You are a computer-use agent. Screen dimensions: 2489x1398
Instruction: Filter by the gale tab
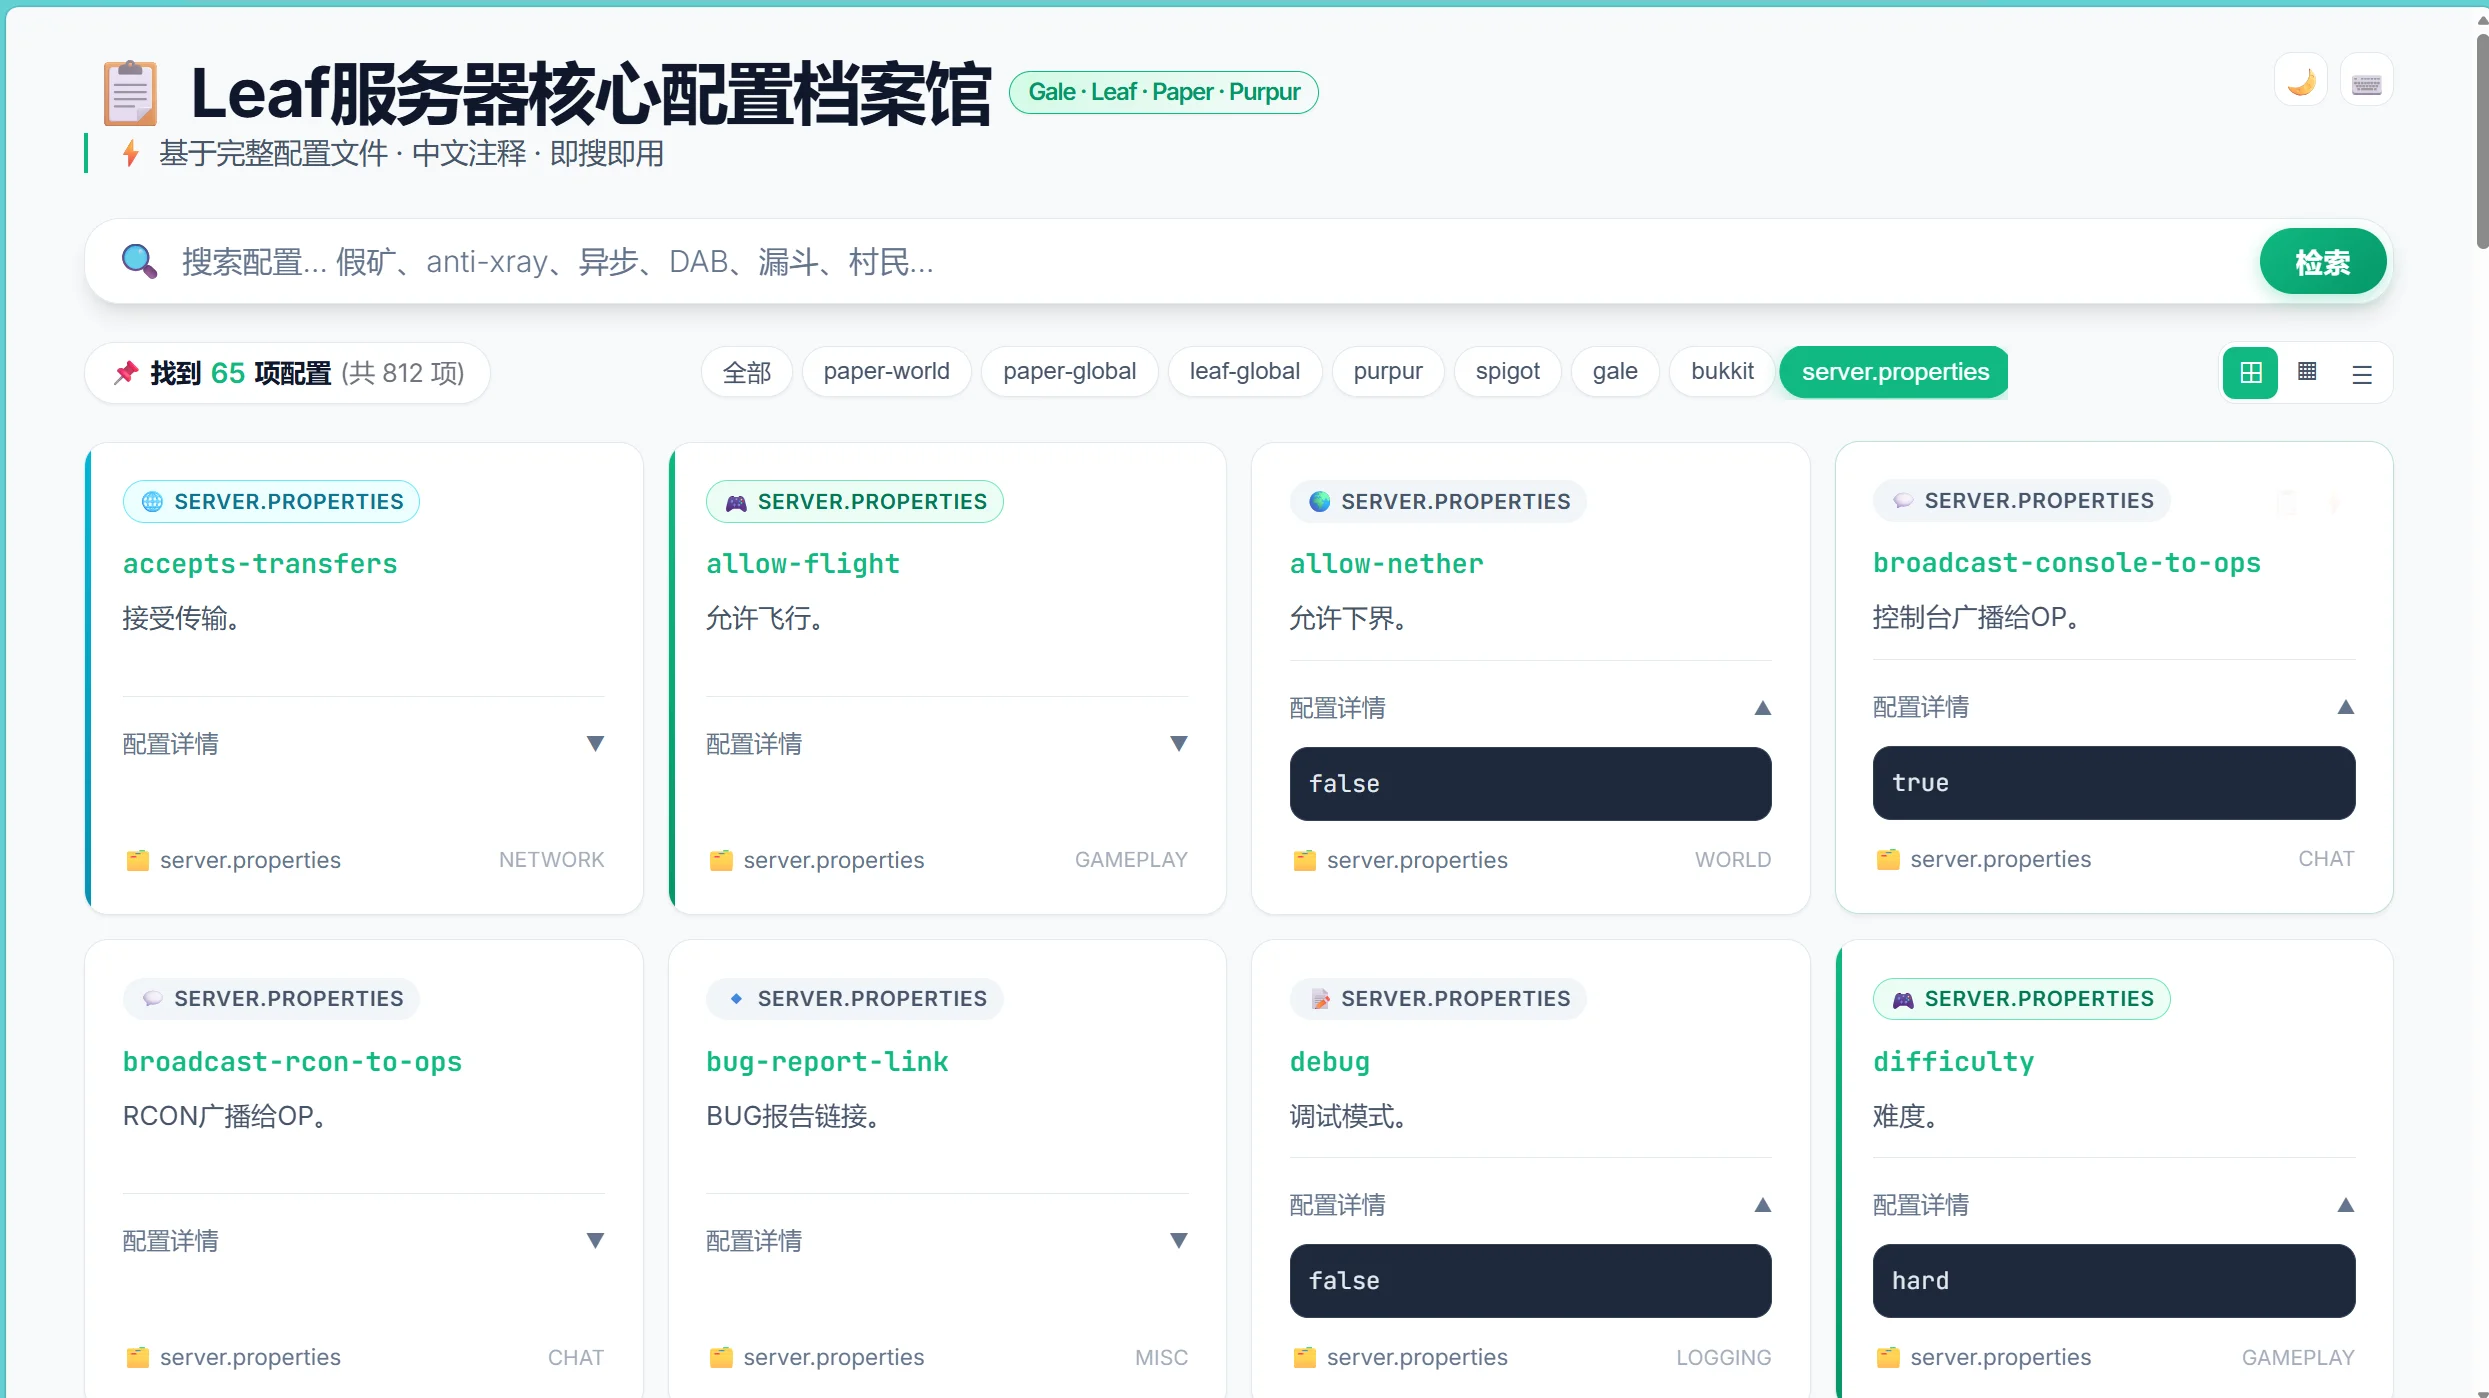[x=1615, y=372]
